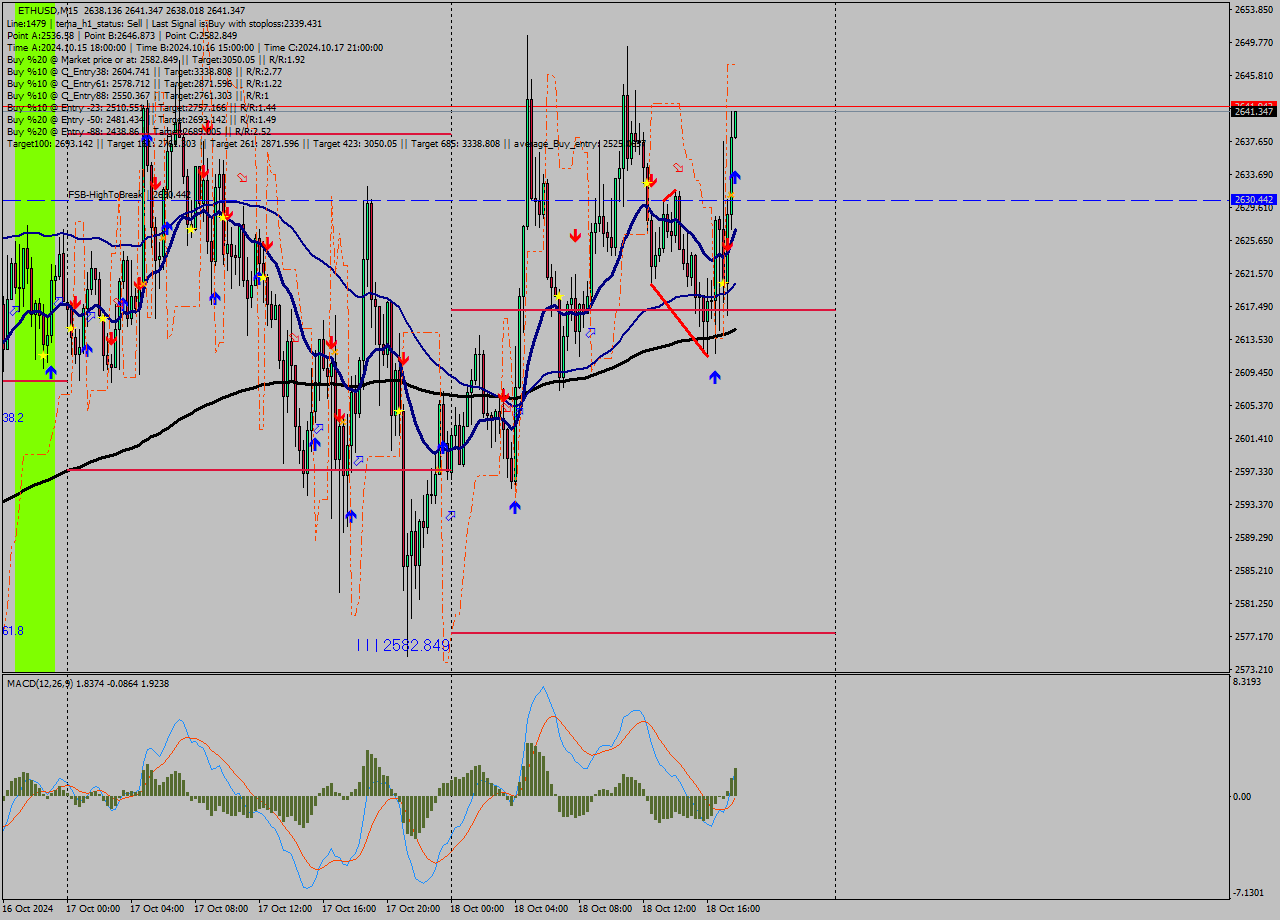Click the '18 Oct 08:00' time axis label
The width and height of the screenshot is (1280, 920).
tap(605, 909)
